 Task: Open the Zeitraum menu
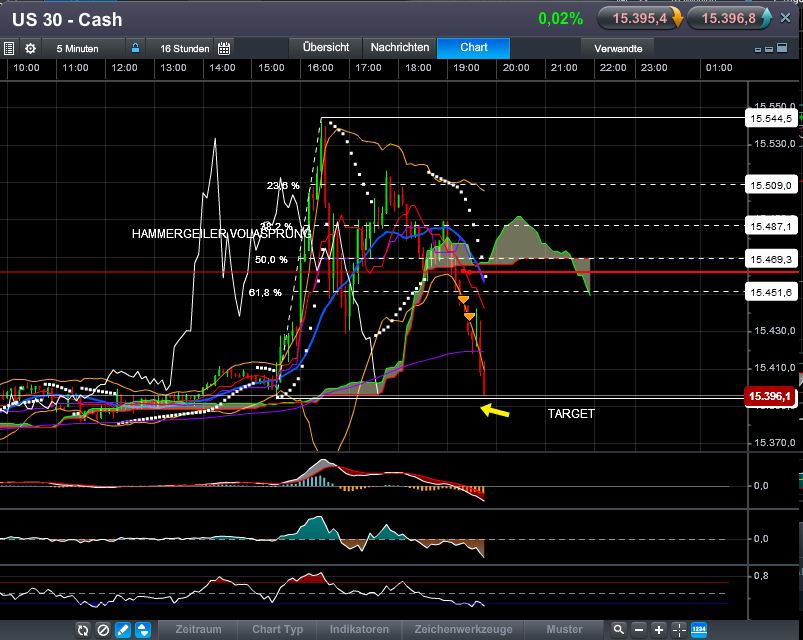(x=198, y=629)
